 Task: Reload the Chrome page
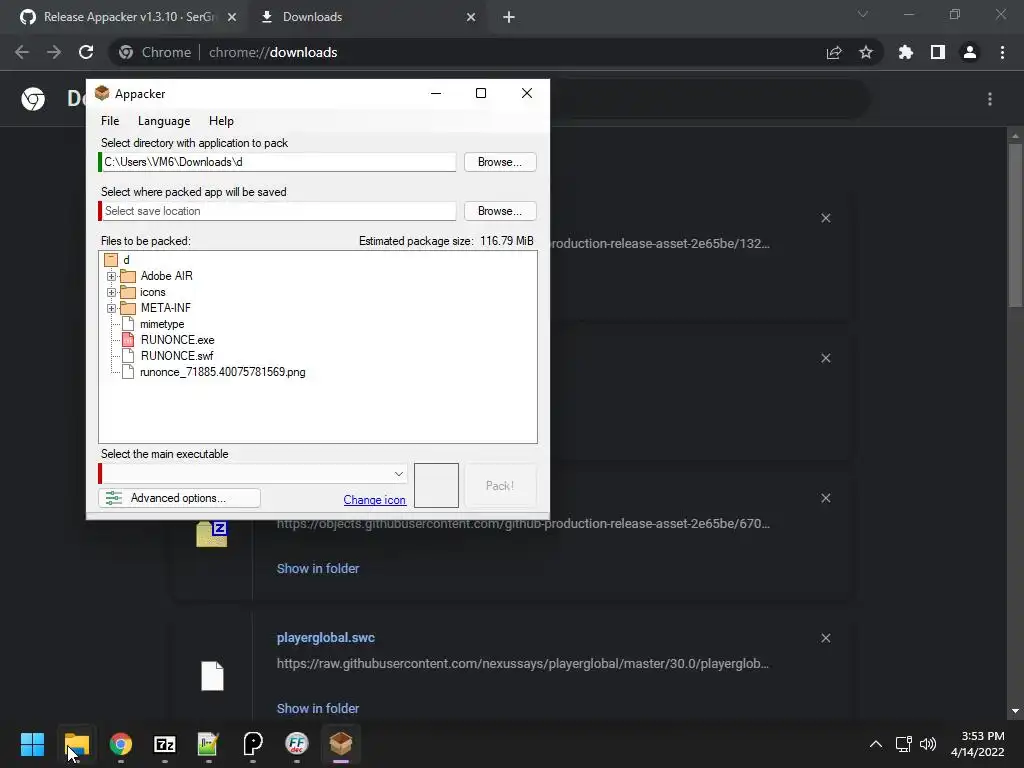click(x=86, y=52)
